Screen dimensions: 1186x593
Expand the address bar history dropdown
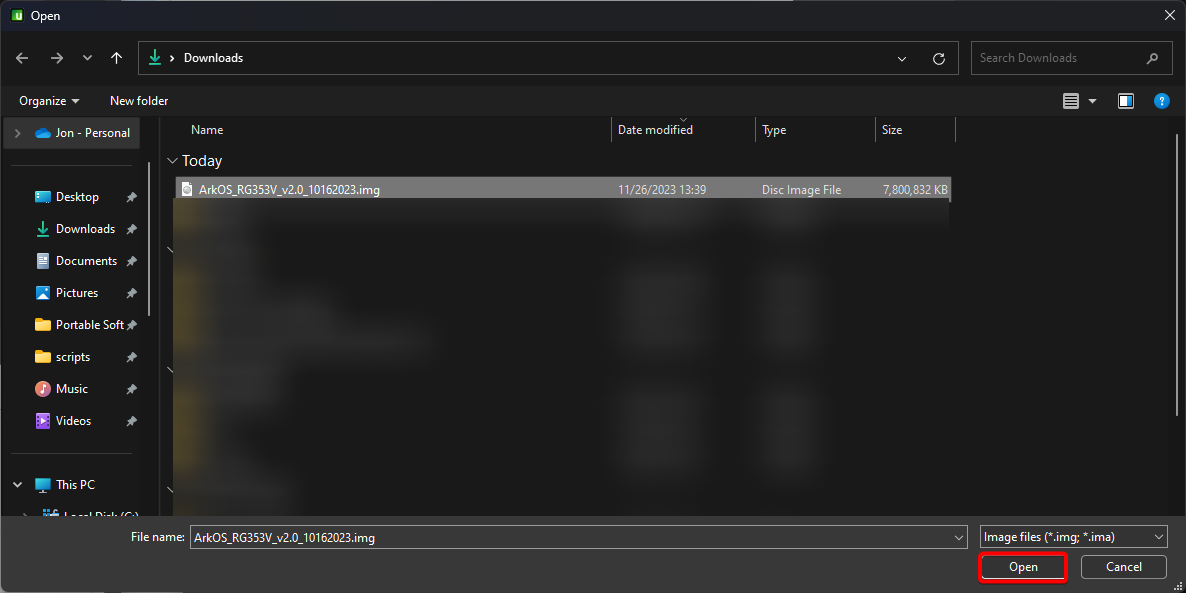click(902, 58)
